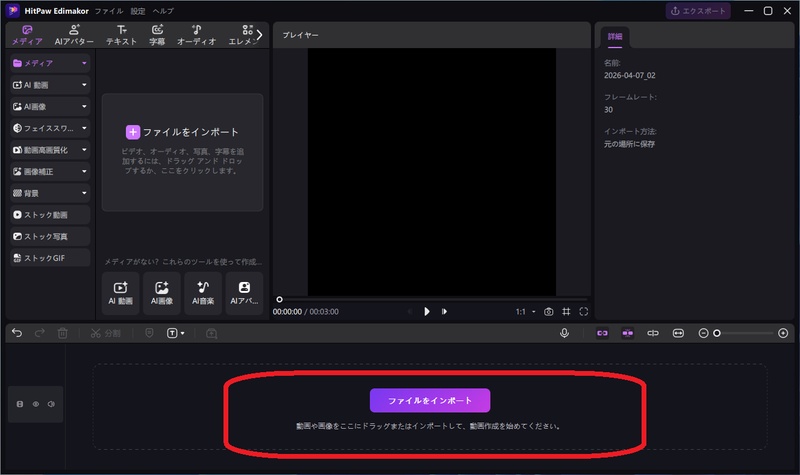The height and width of the screenshot is (475, 800).
Task: Click the HitPaw Edimakor logo icon
Action: coord(13,10)
